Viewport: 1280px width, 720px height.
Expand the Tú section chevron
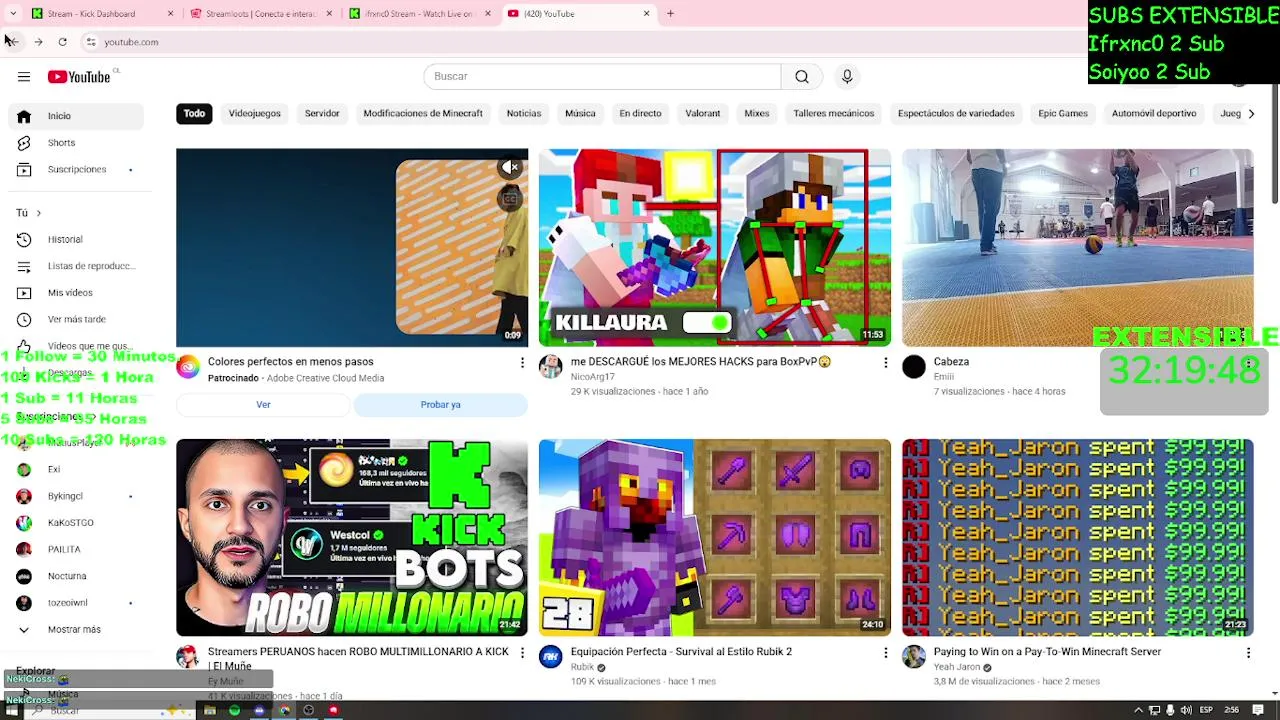pyautogui.click(x=38, y=213)
